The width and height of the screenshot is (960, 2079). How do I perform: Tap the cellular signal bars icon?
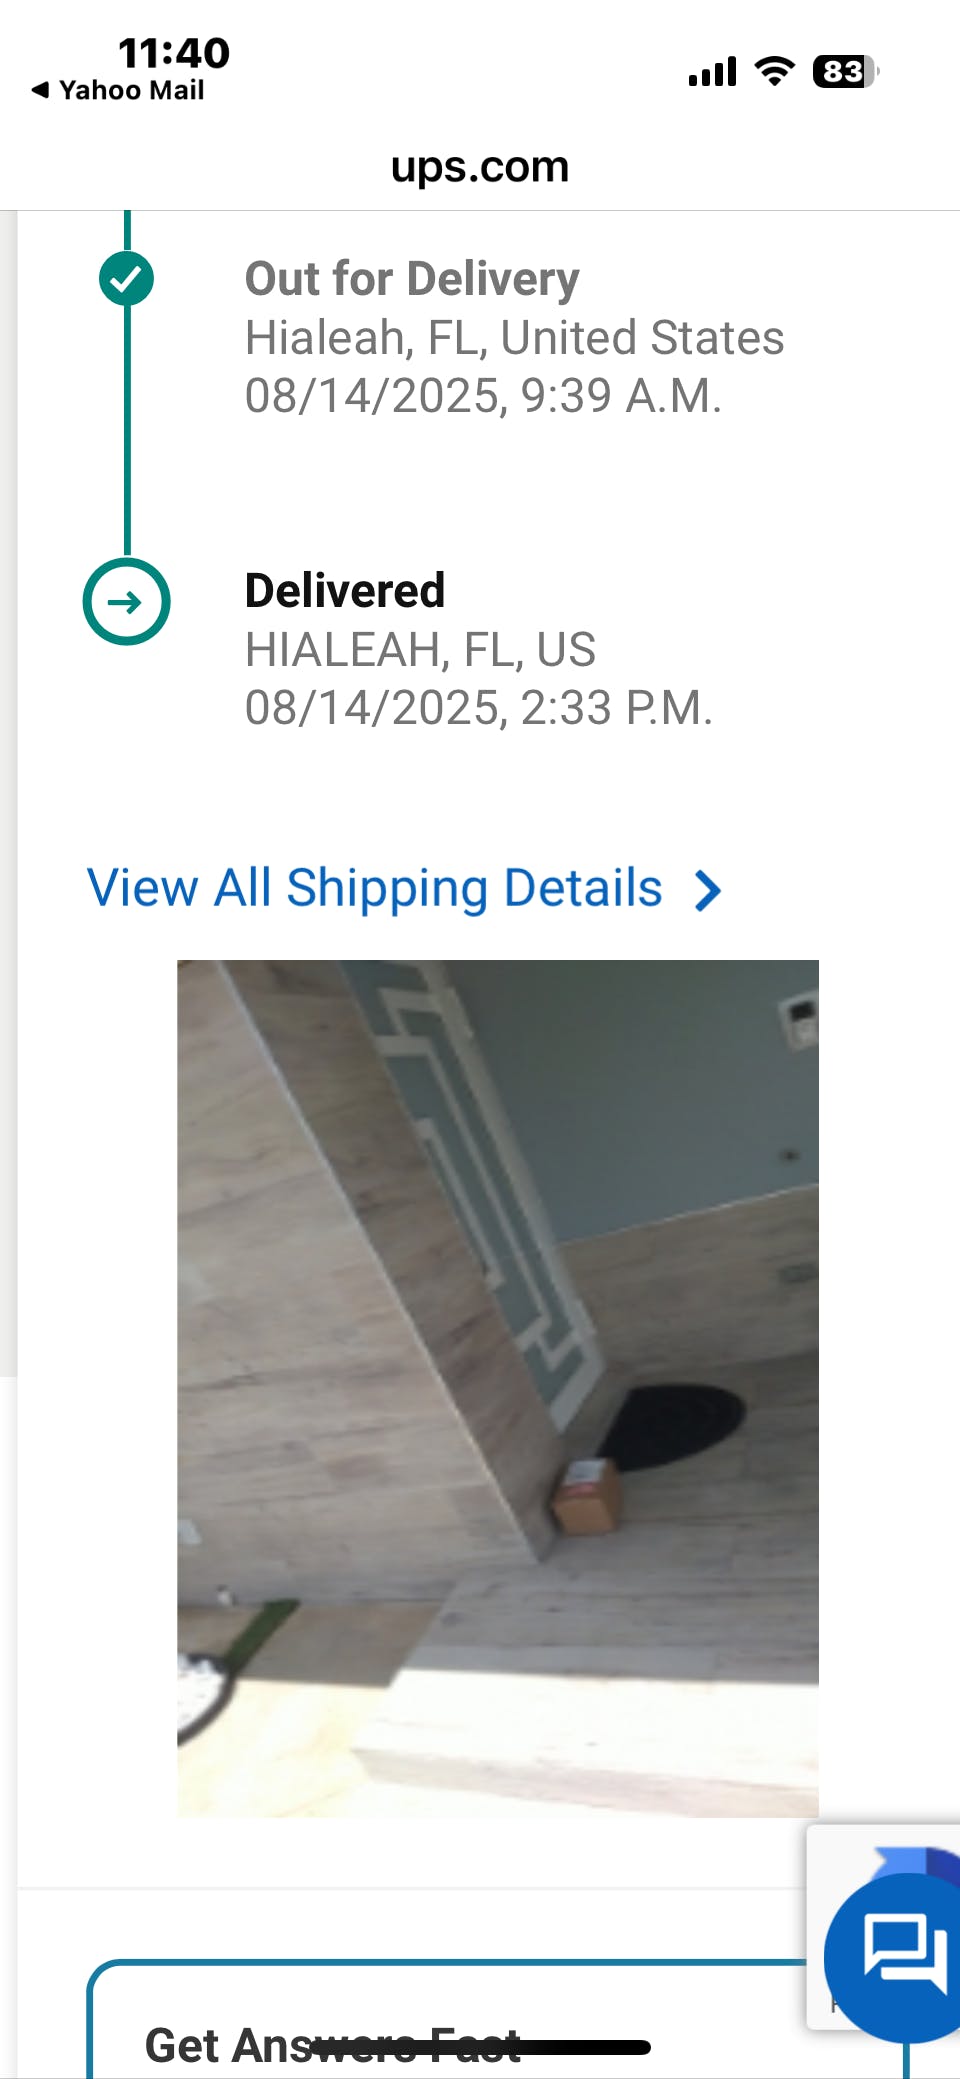point(712,72)
